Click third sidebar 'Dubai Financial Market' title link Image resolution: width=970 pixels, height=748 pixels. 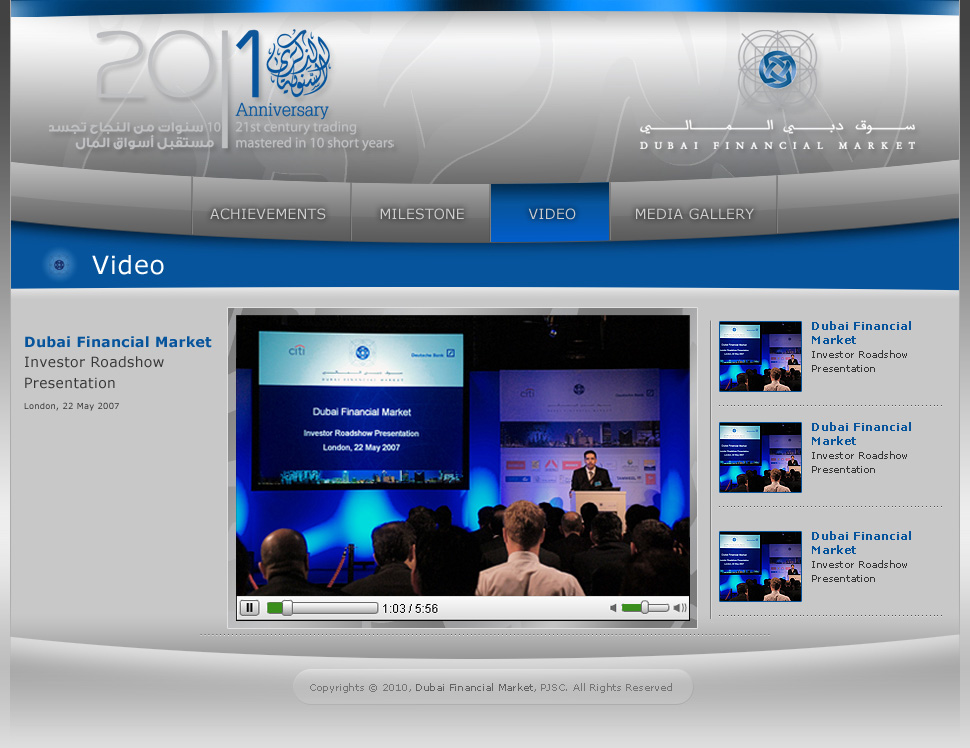861,543
